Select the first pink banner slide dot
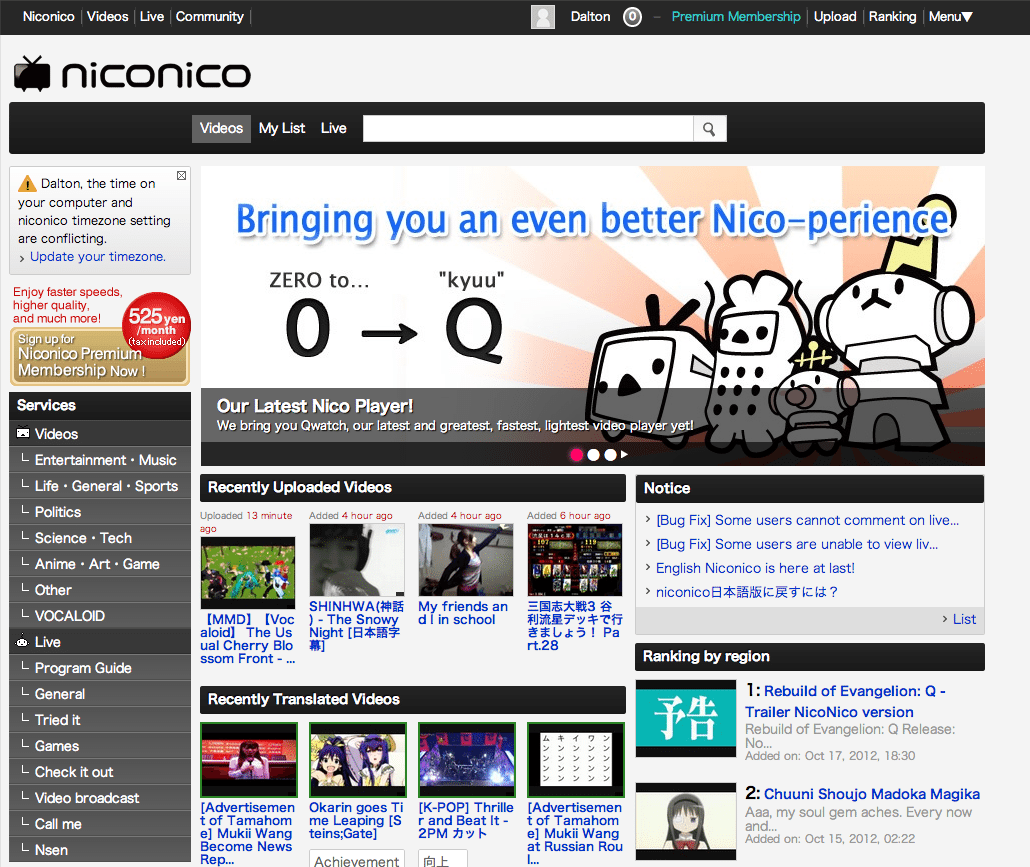The width and height of the screenshot is (1030, 867). [x=576, y=455]
